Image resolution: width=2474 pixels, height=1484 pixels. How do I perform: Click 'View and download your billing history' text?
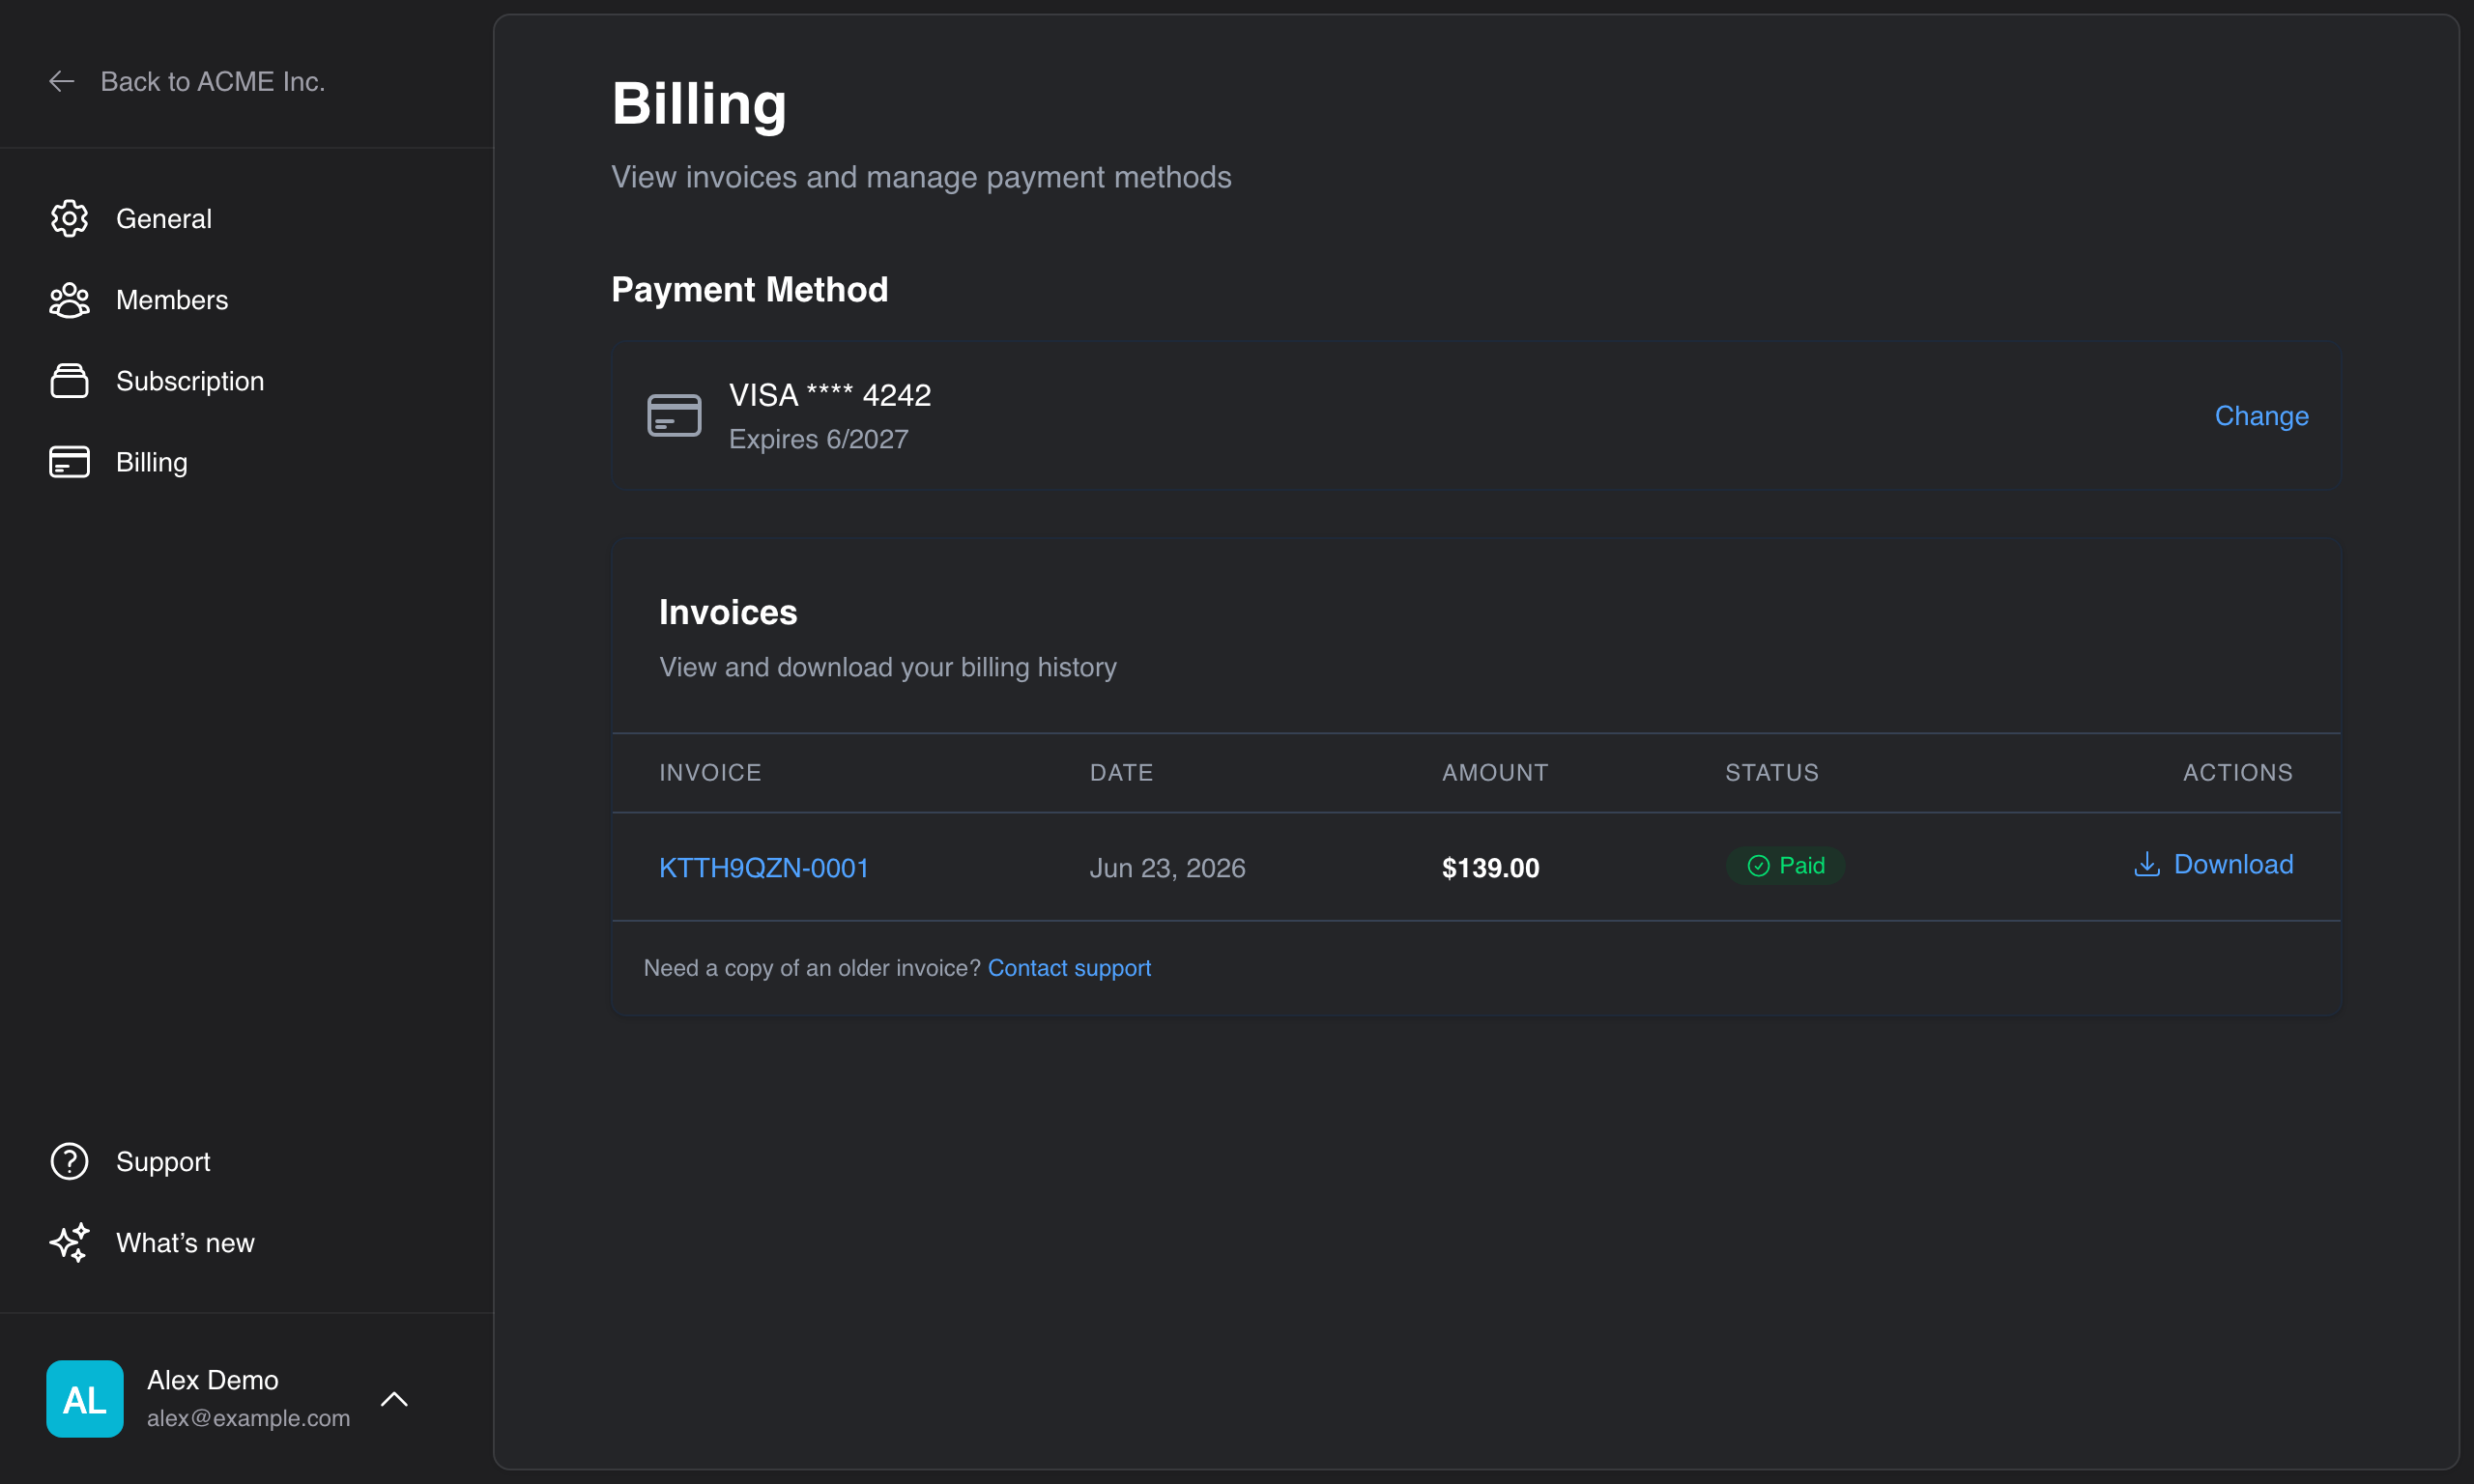click(888, 667)
